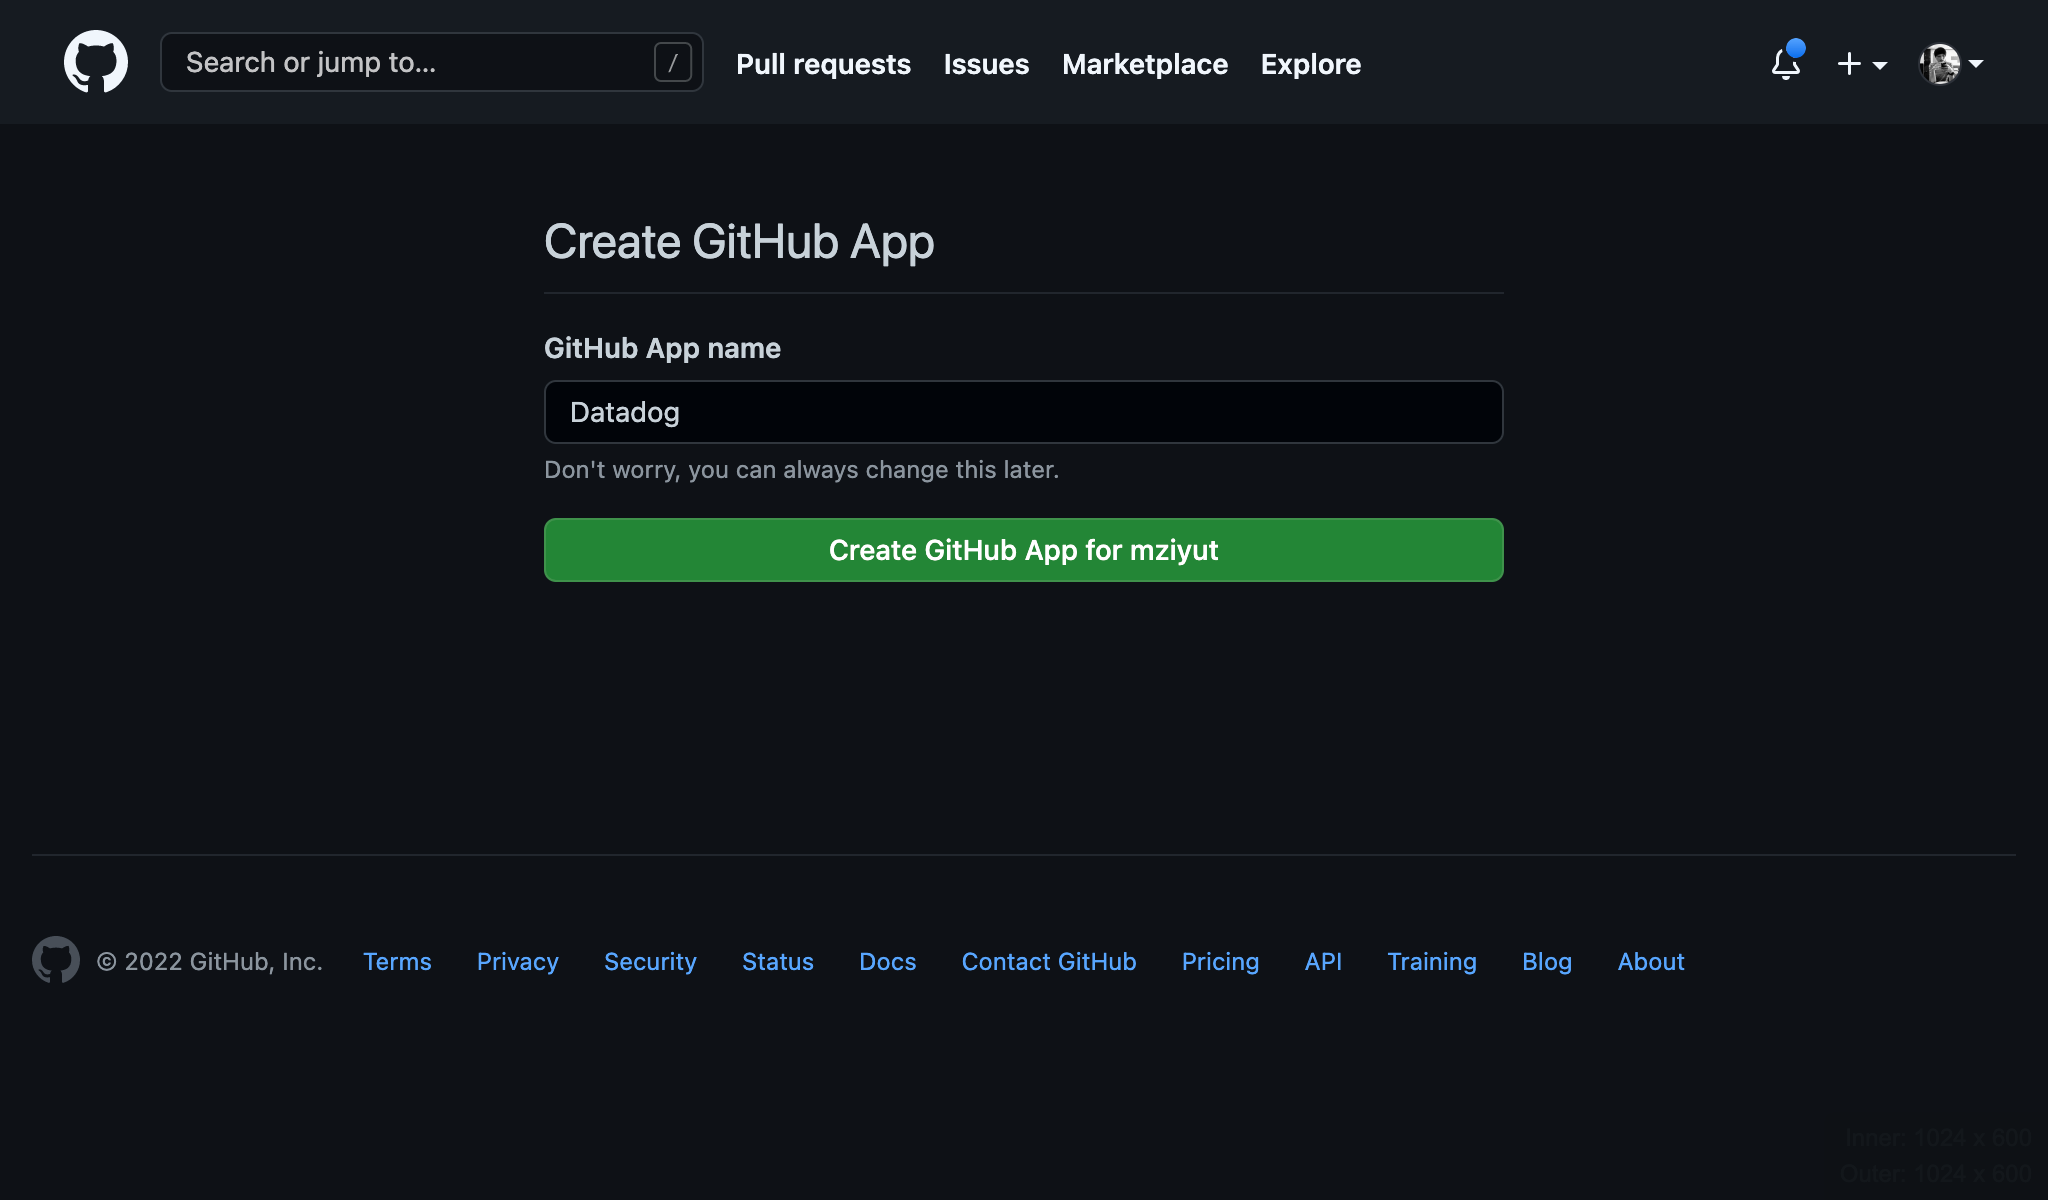Click the Create GitHub App heading

[739, 242]
